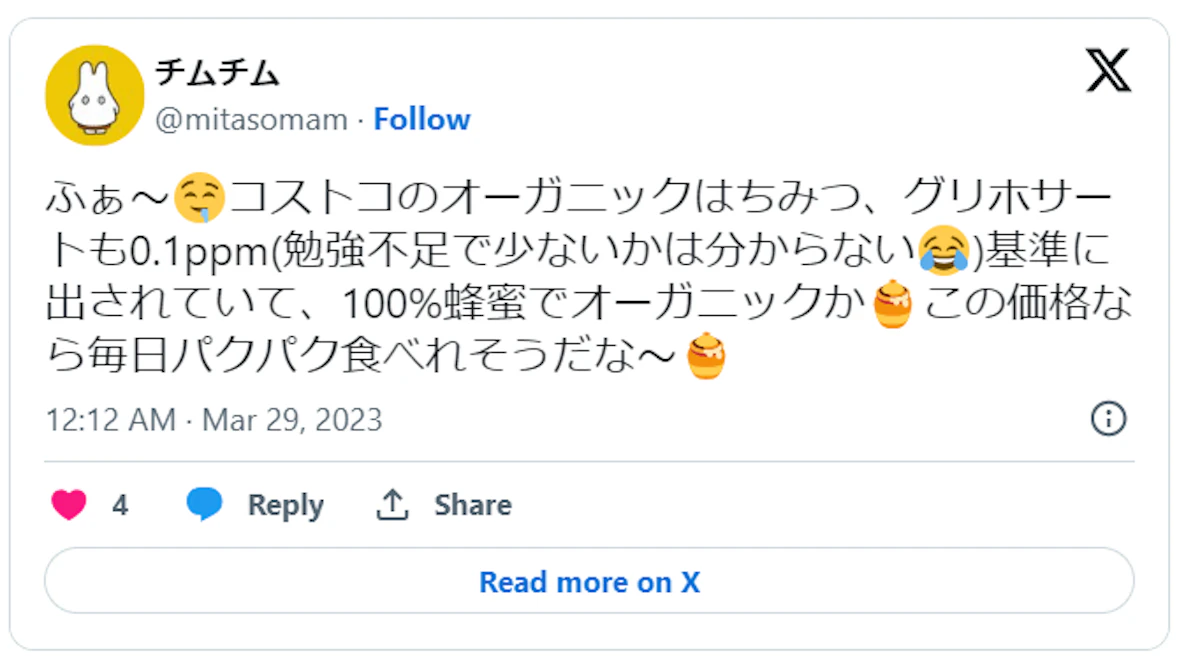Click the honey pot emoji after オーガニックか
The width and height of the screenshot is (1200, 663).
[893, 304]
